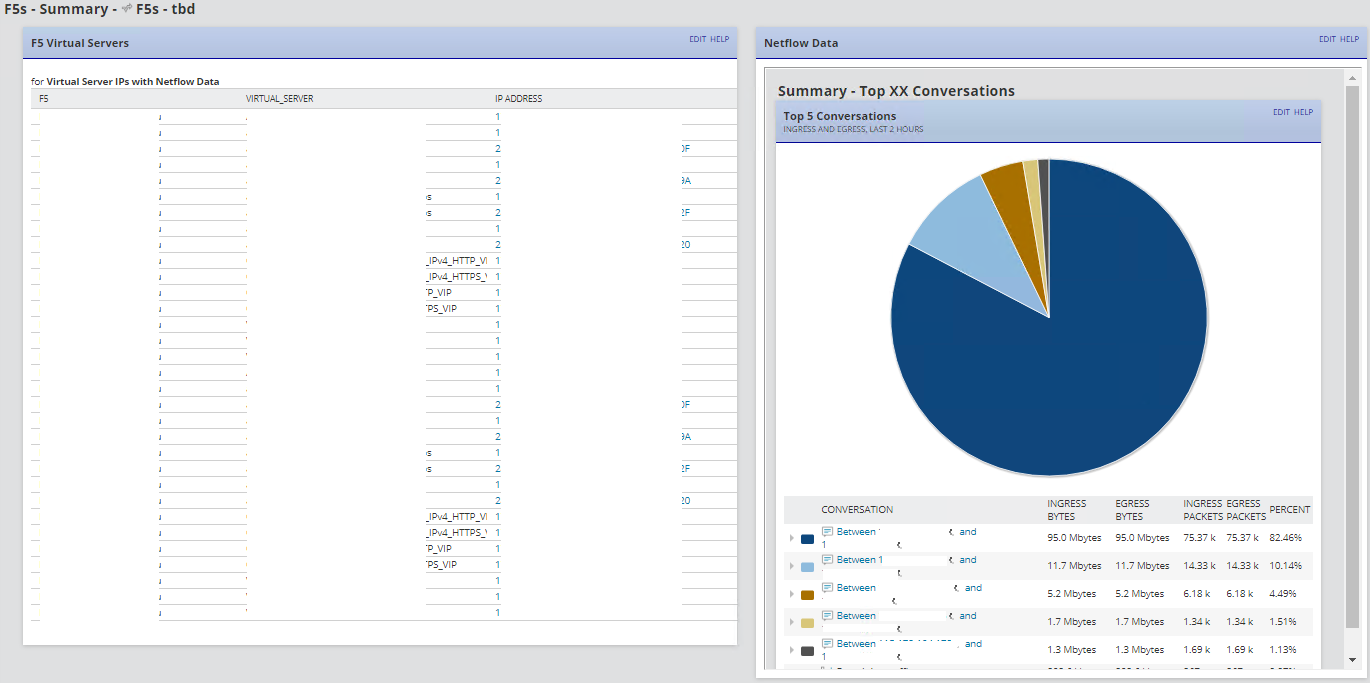Click the VIRTUAL_SERVER column header
This screenshot has height=683, width=1370.
(x=279, y=98)
